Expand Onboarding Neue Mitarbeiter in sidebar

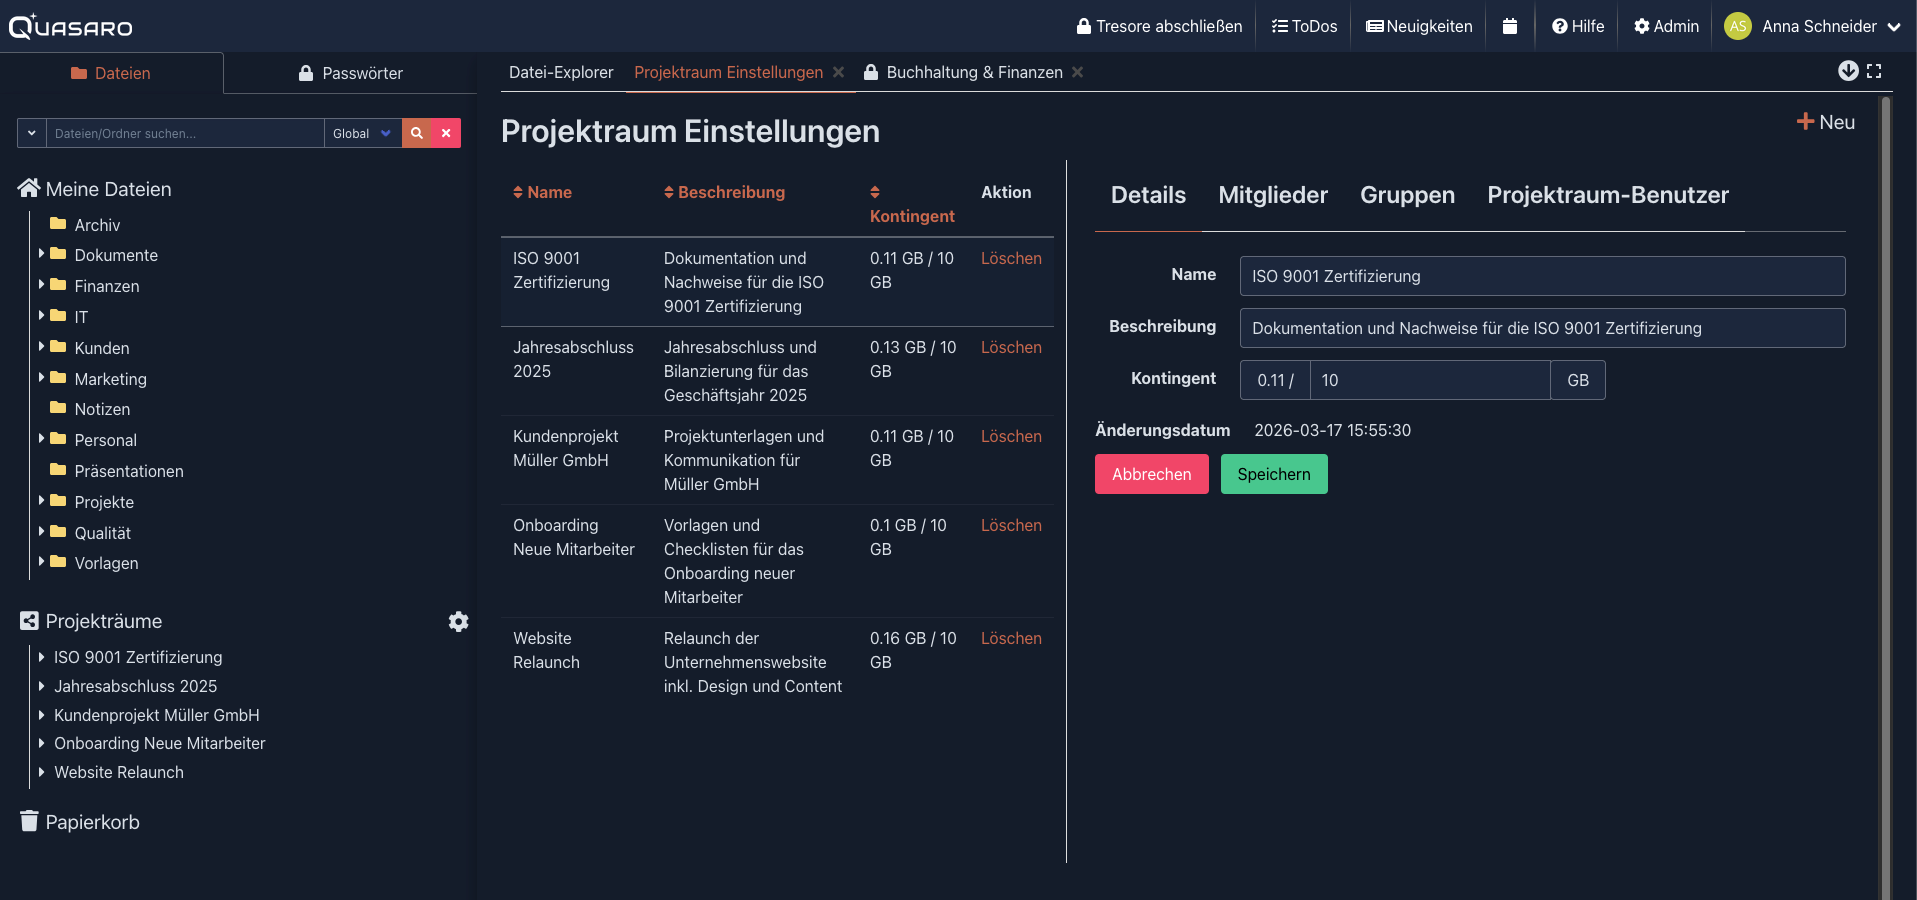pos(41,743)
